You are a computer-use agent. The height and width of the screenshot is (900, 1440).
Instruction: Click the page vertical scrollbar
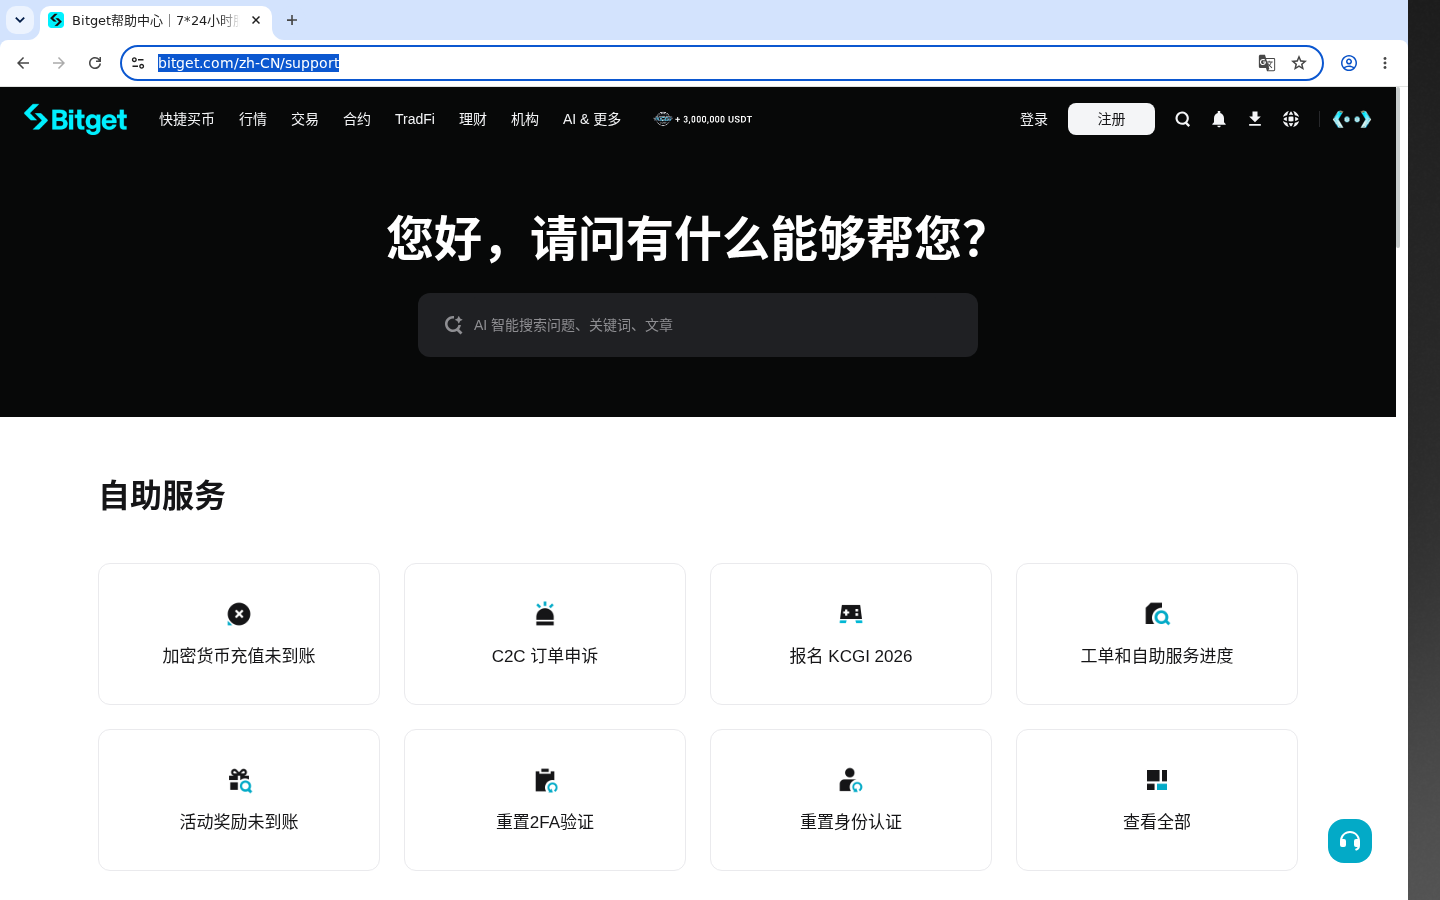pos(1398,168)
